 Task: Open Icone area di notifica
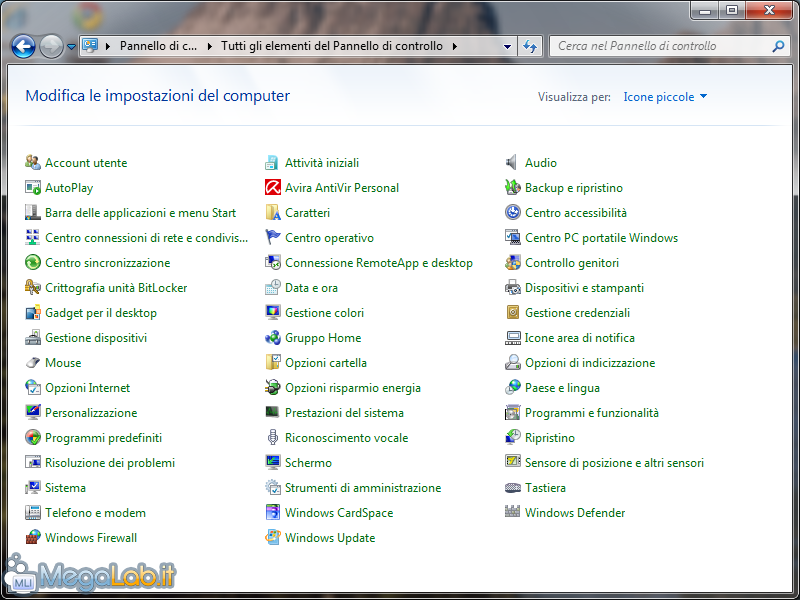[580, 338]
